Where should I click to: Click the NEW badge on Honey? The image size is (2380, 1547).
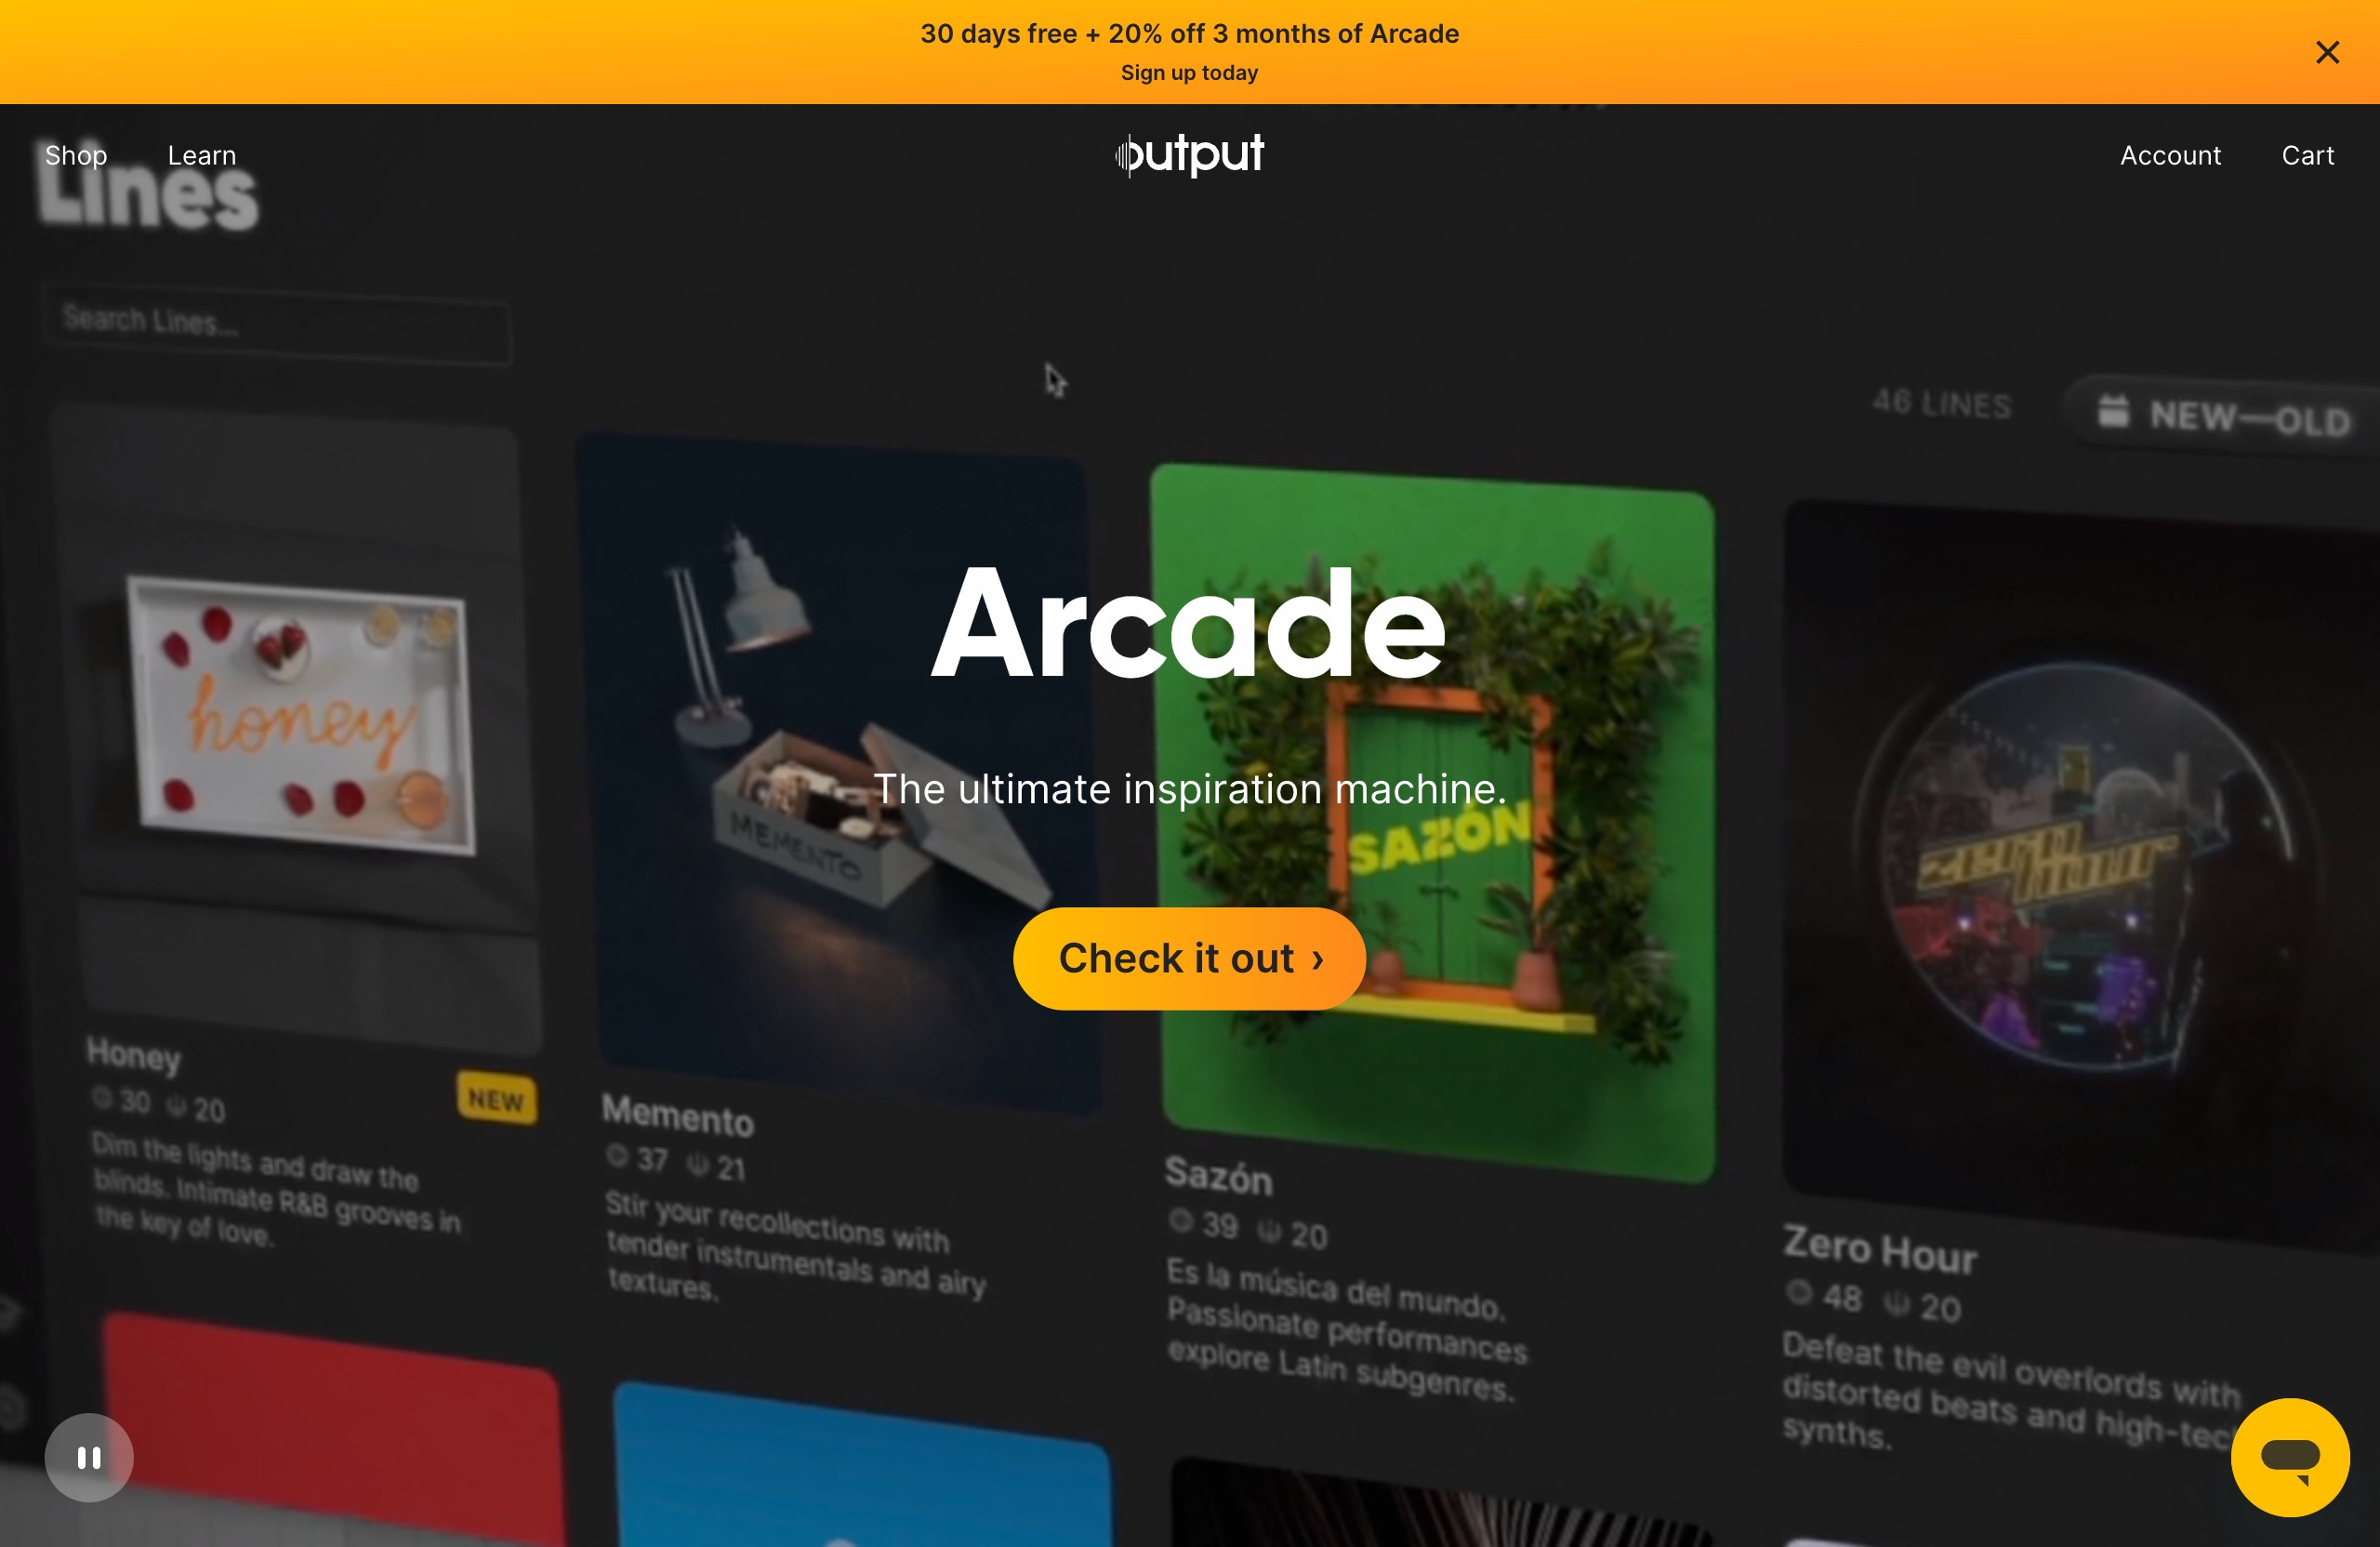497,1099
